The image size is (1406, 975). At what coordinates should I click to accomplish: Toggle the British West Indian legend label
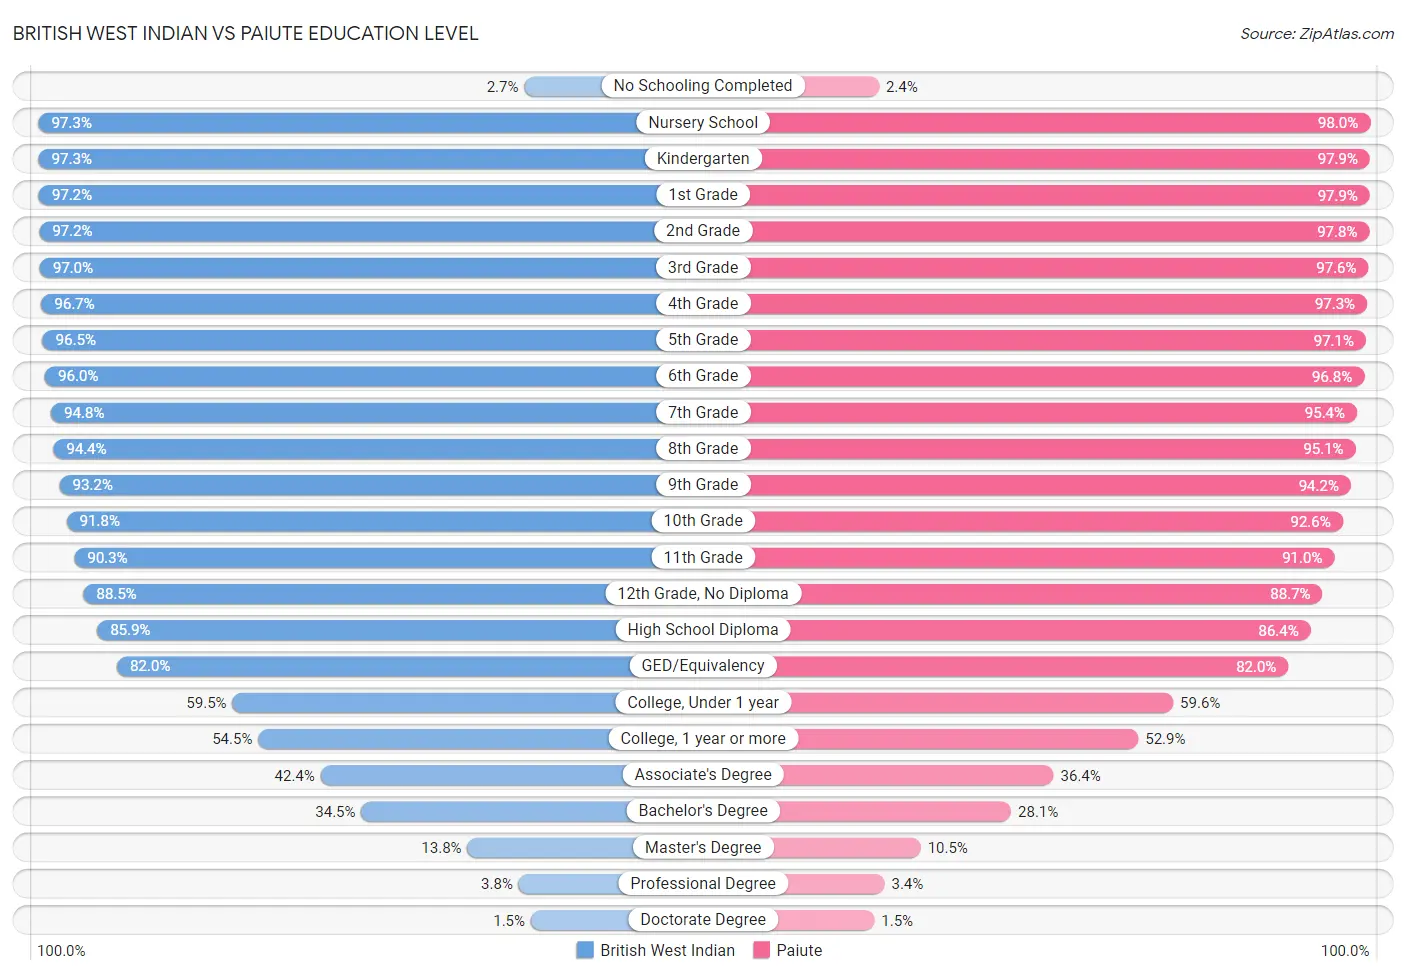coord(667,950)
